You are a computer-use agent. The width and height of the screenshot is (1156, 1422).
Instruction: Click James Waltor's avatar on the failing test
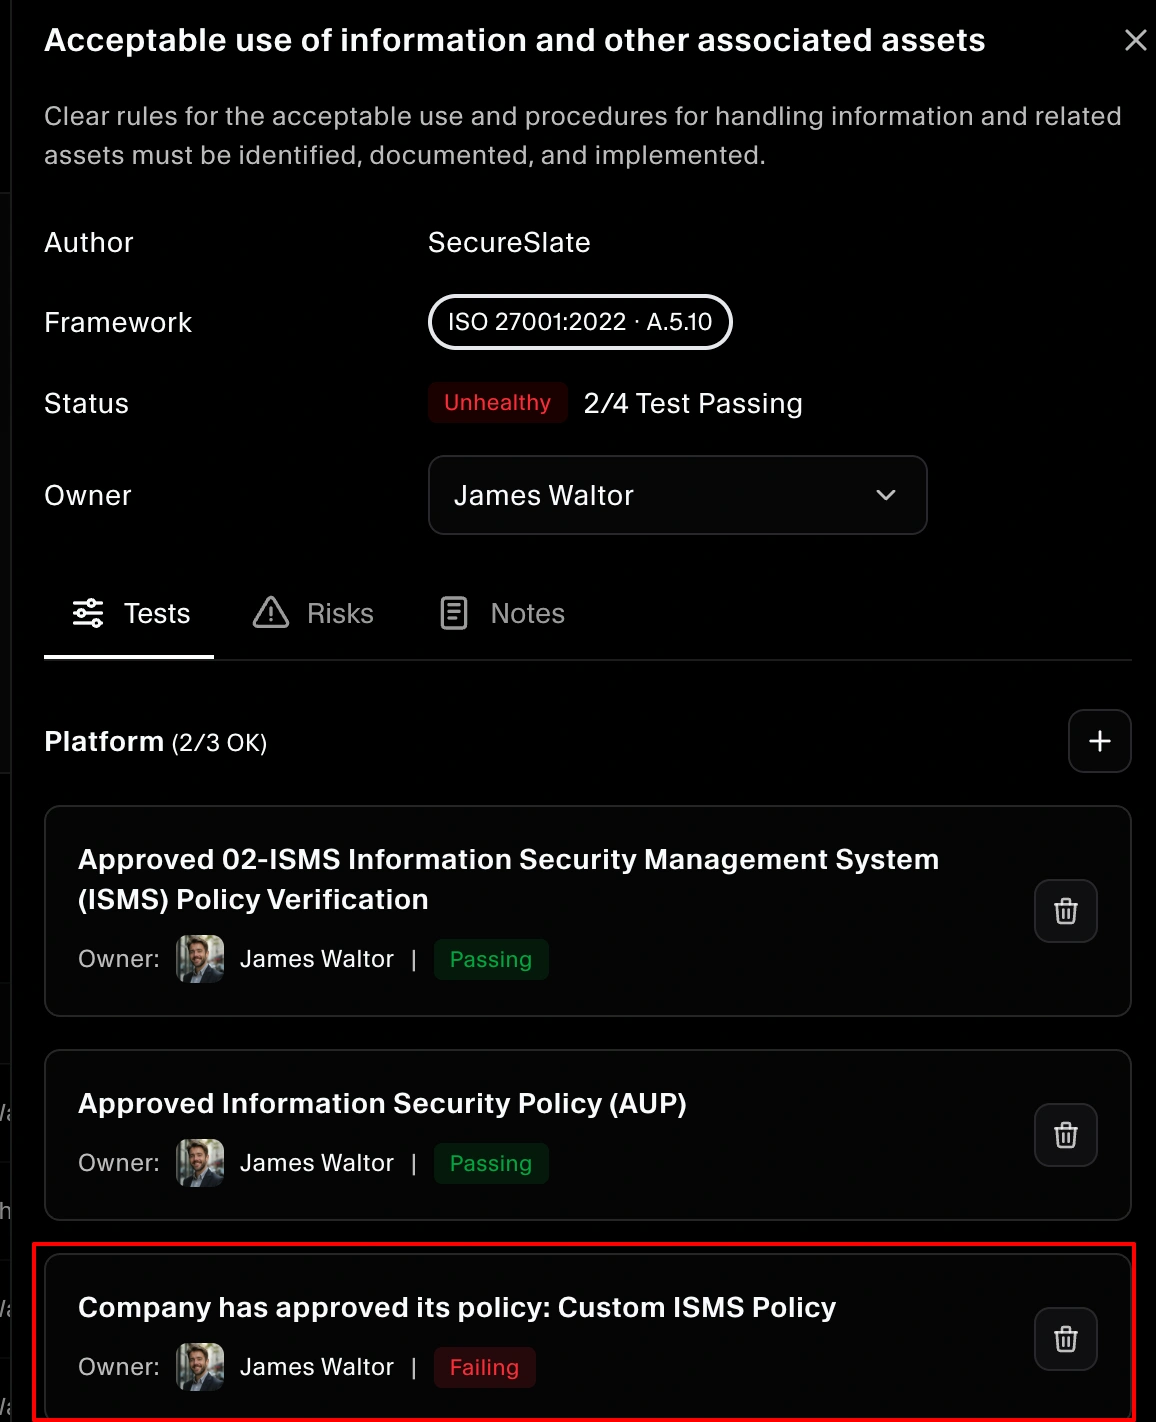pyautogui.click(x=199, y=1367)
